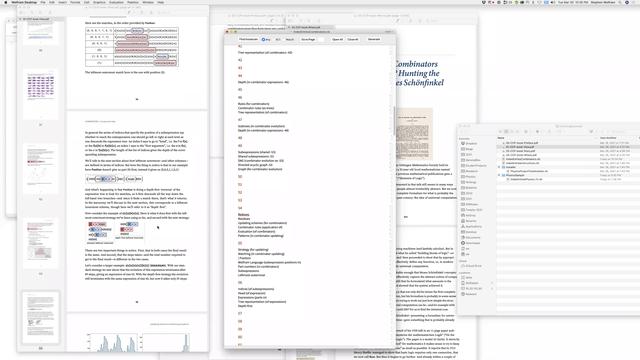
Task: Click the Finder action gear icon
Action: (x=538, y=131)
